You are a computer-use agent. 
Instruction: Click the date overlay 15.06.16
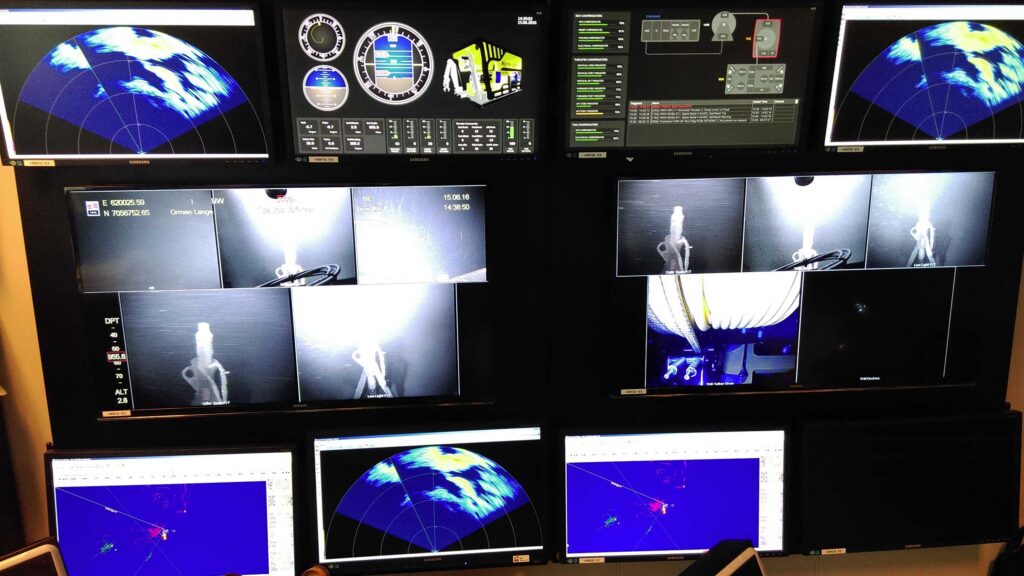(456, 197)
